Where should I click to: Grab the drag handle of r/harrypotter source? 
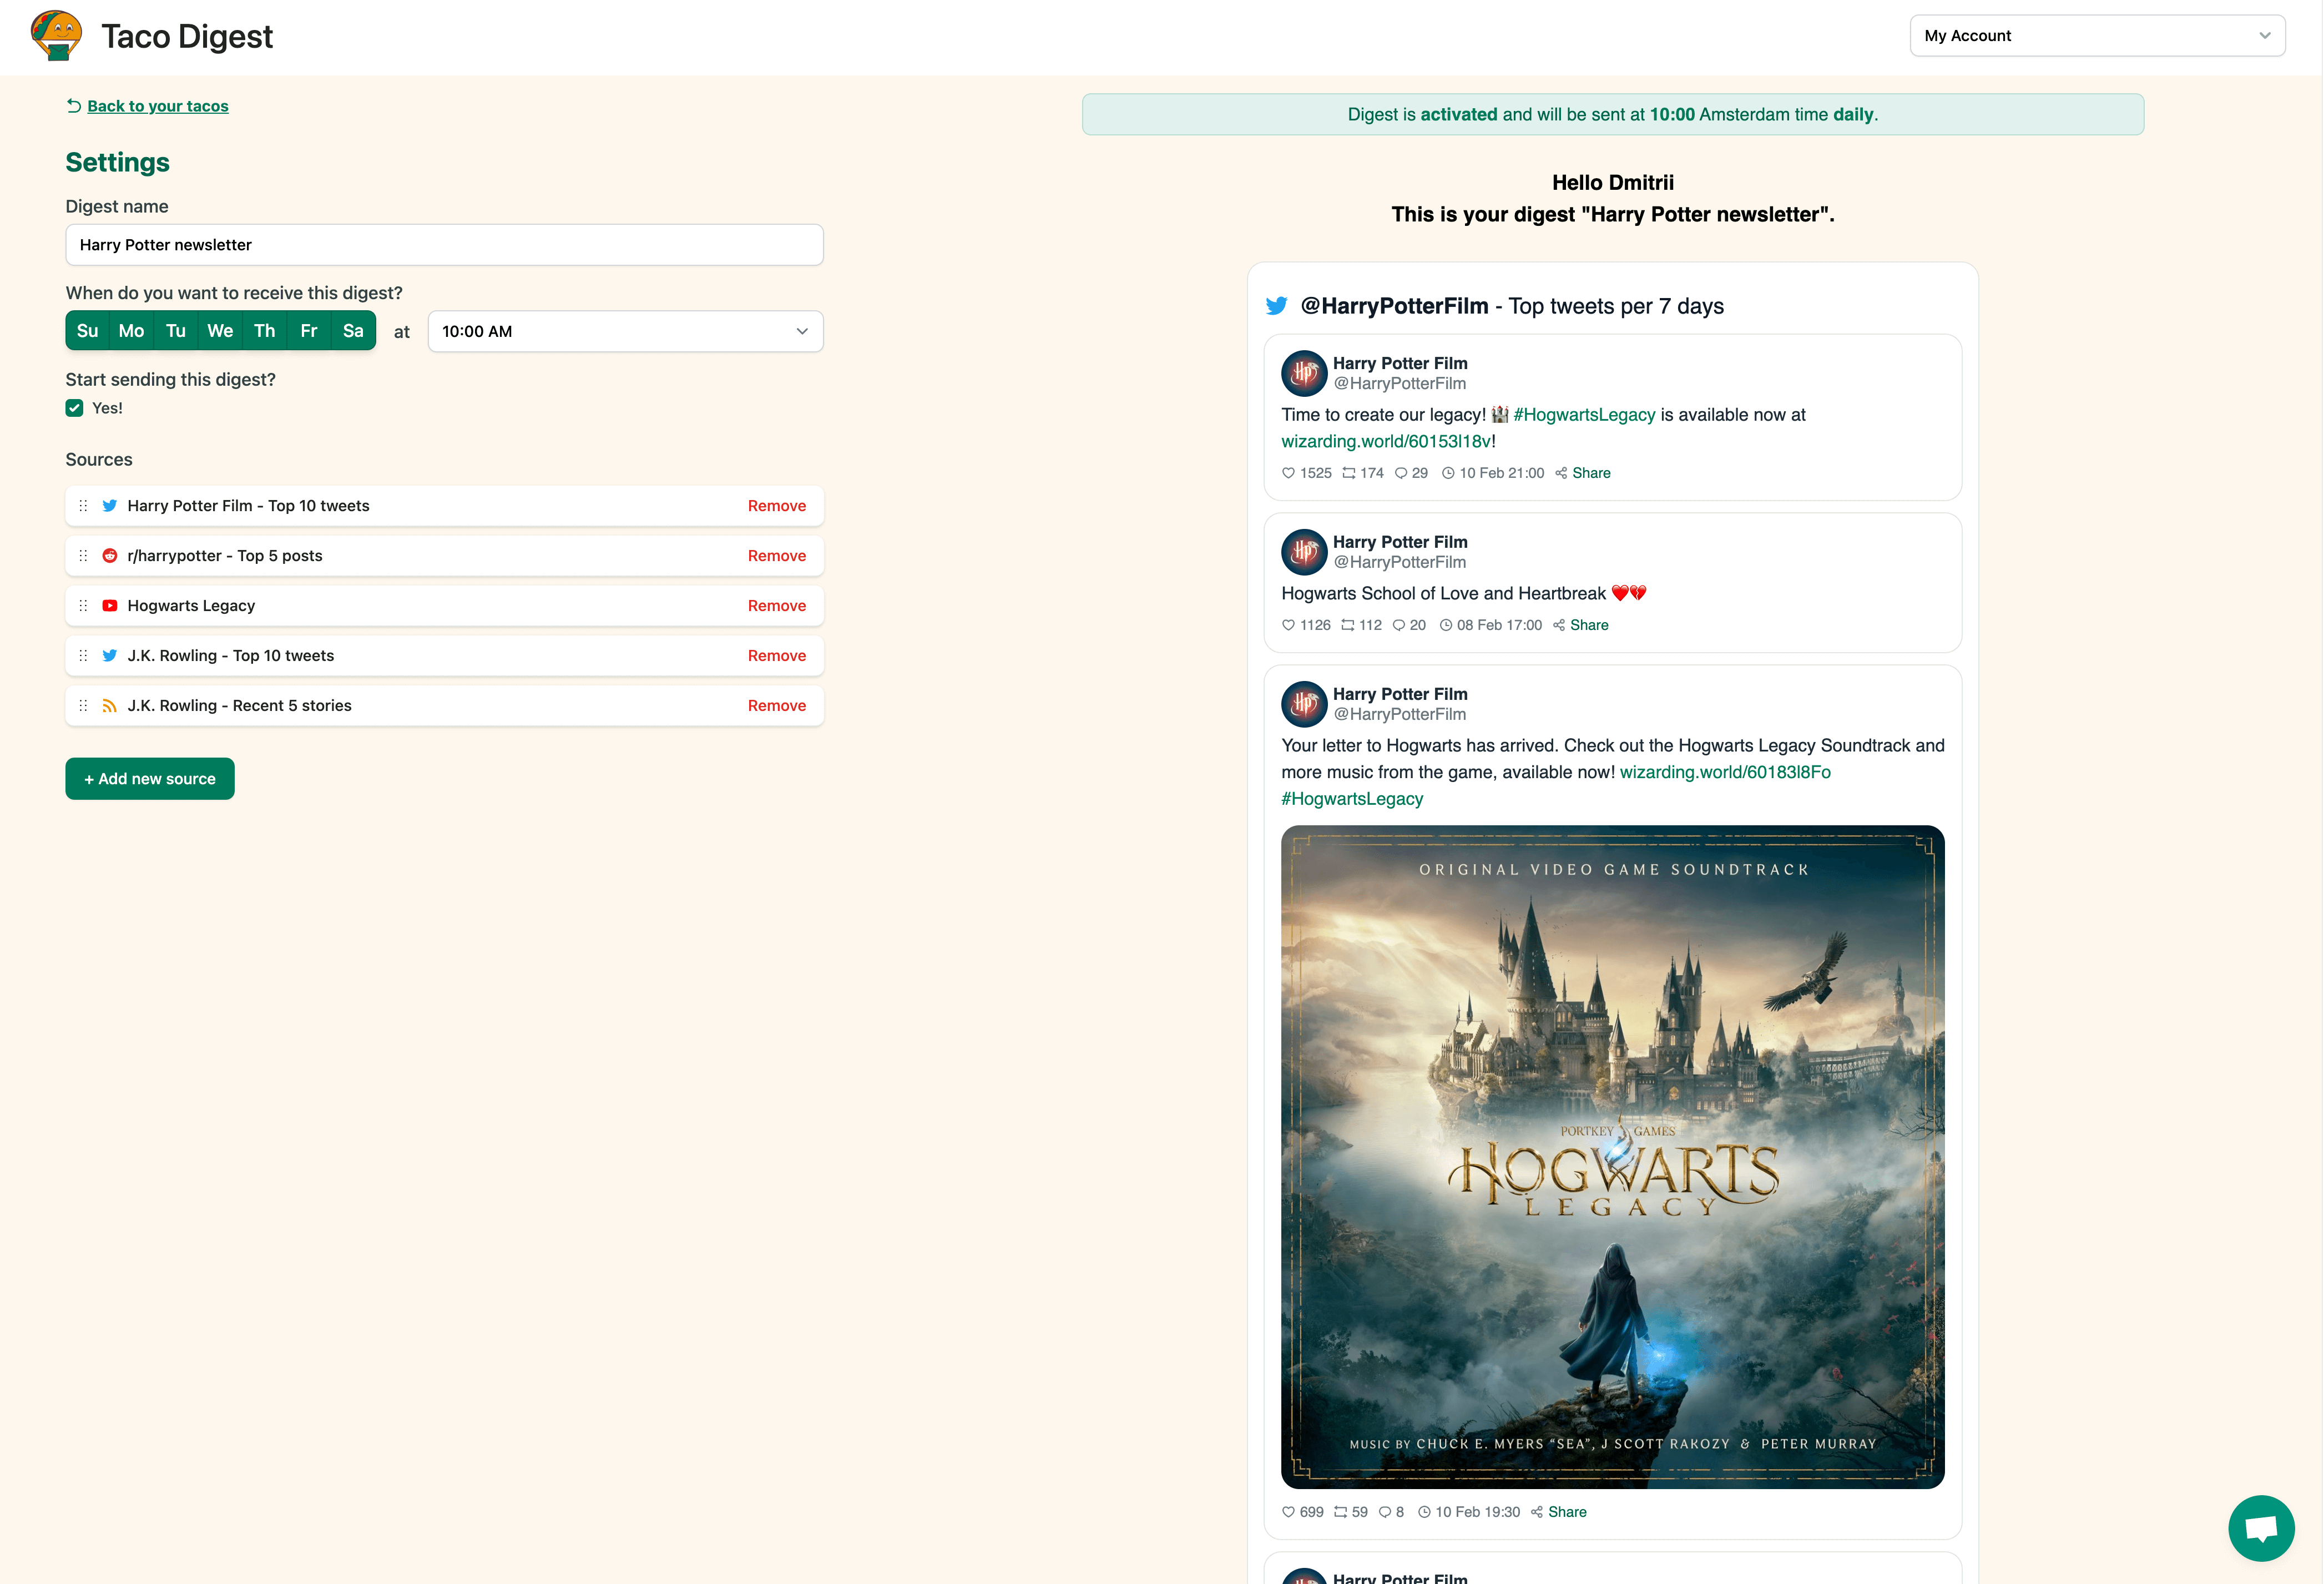coord(83,556)
